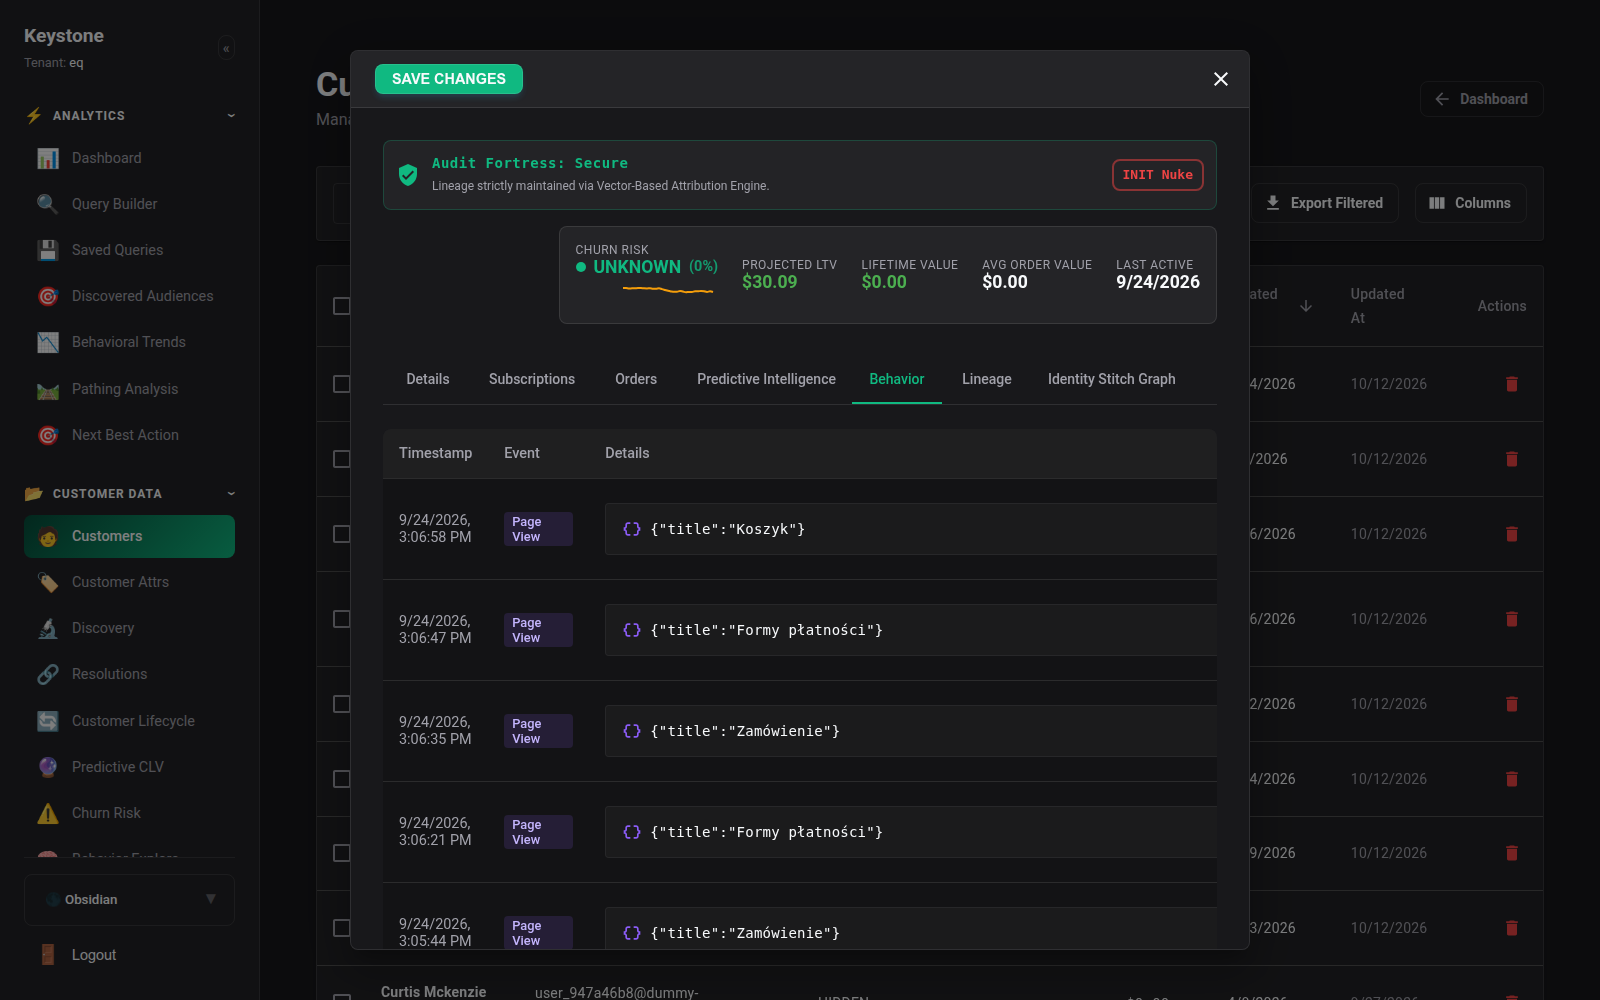
Task: Click the Logout door icon
Action: tap(48, 955)
